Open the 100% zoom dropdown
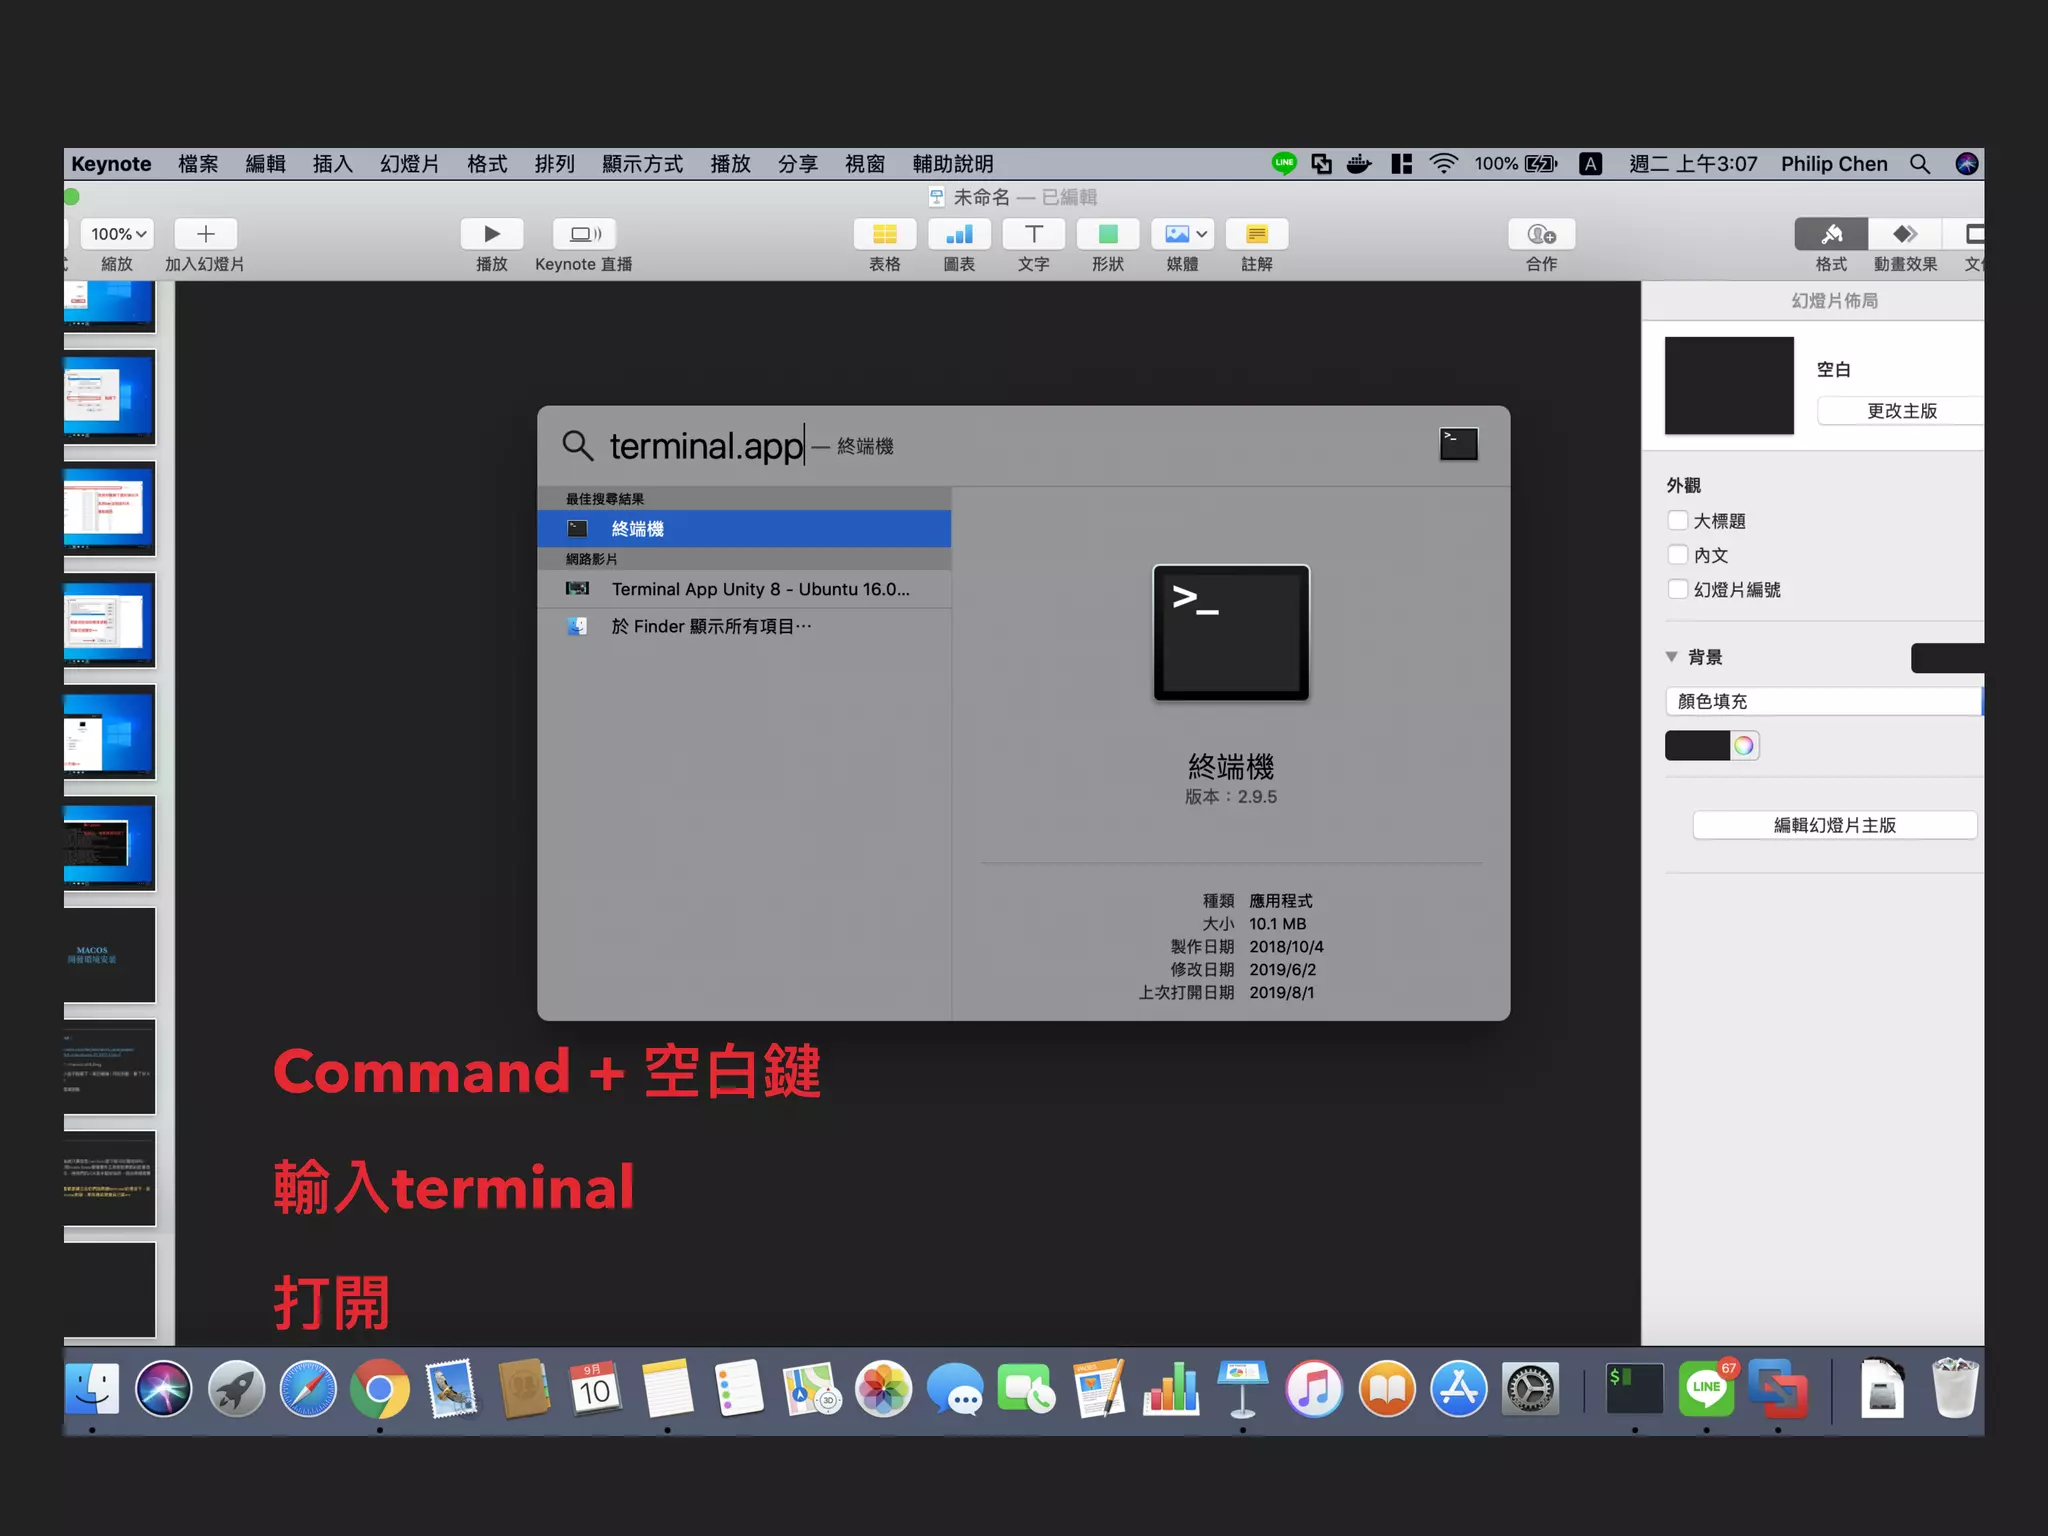This screenshot has height=1536, width=2048. [117, 234]
